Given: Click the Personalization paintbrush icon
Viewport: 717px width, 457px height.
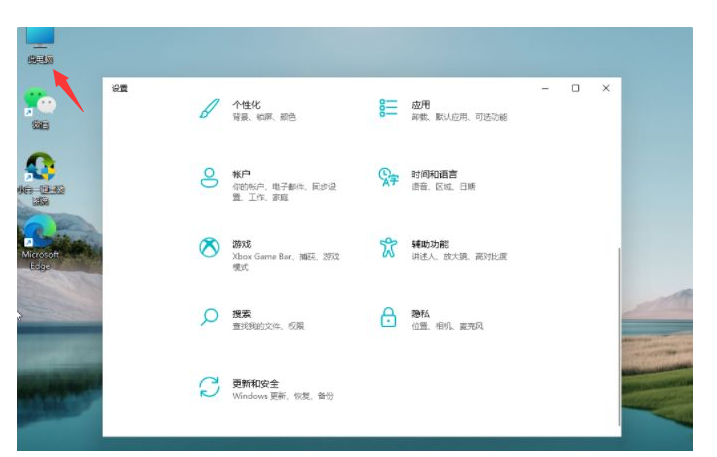Looking at the screenshot, I should pyautogui.click(x=209, y=108).
